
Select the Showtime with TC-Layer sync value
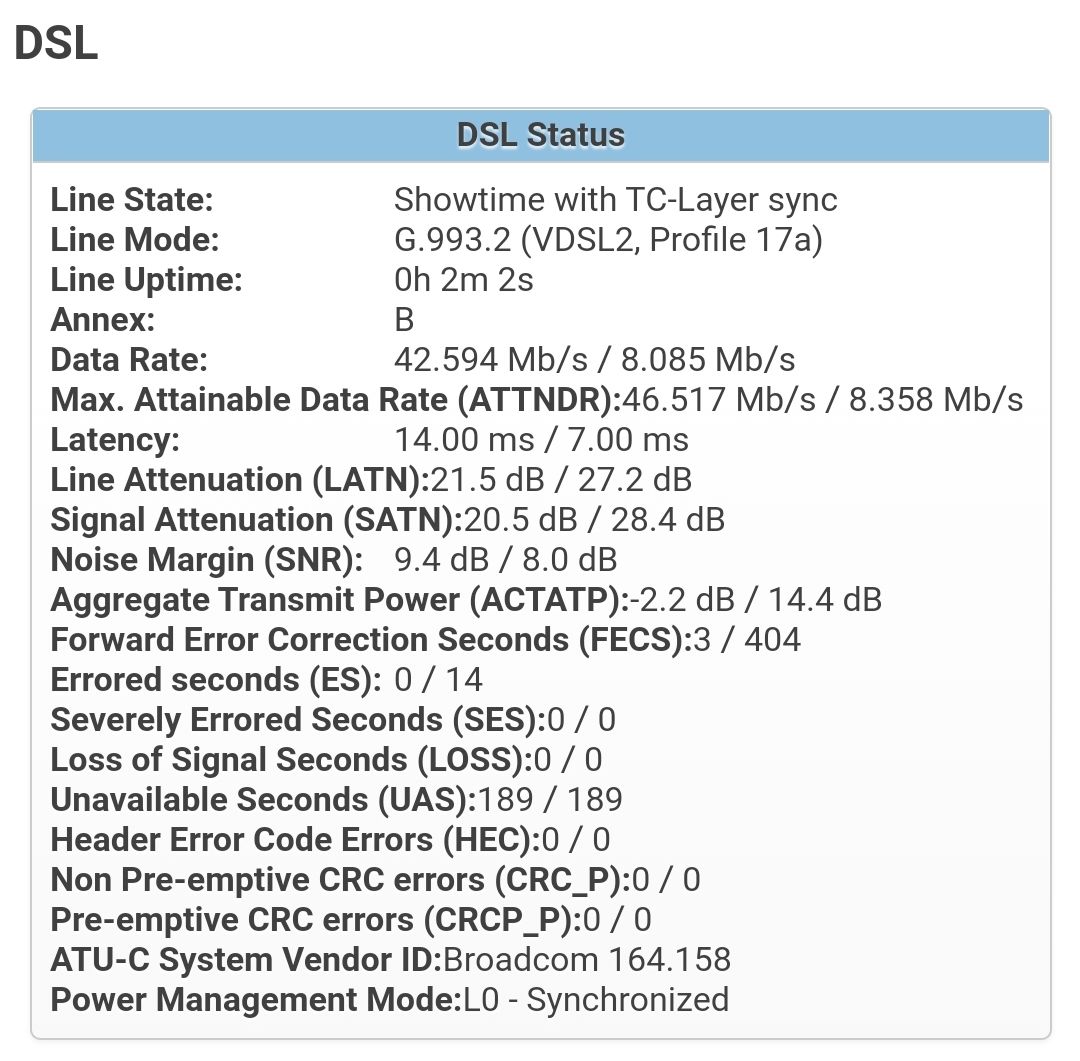(615, 200)
